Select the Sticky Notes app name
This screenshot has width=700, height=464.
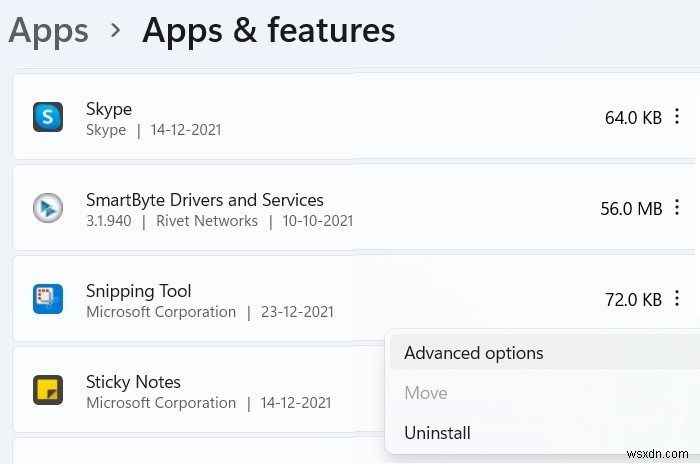pos(133,382)
